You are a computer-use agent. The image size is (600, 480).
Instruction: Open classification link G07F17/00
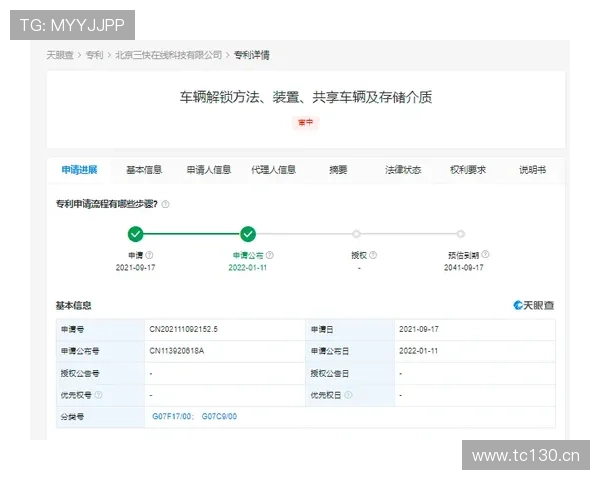click(x=173, y=416)
